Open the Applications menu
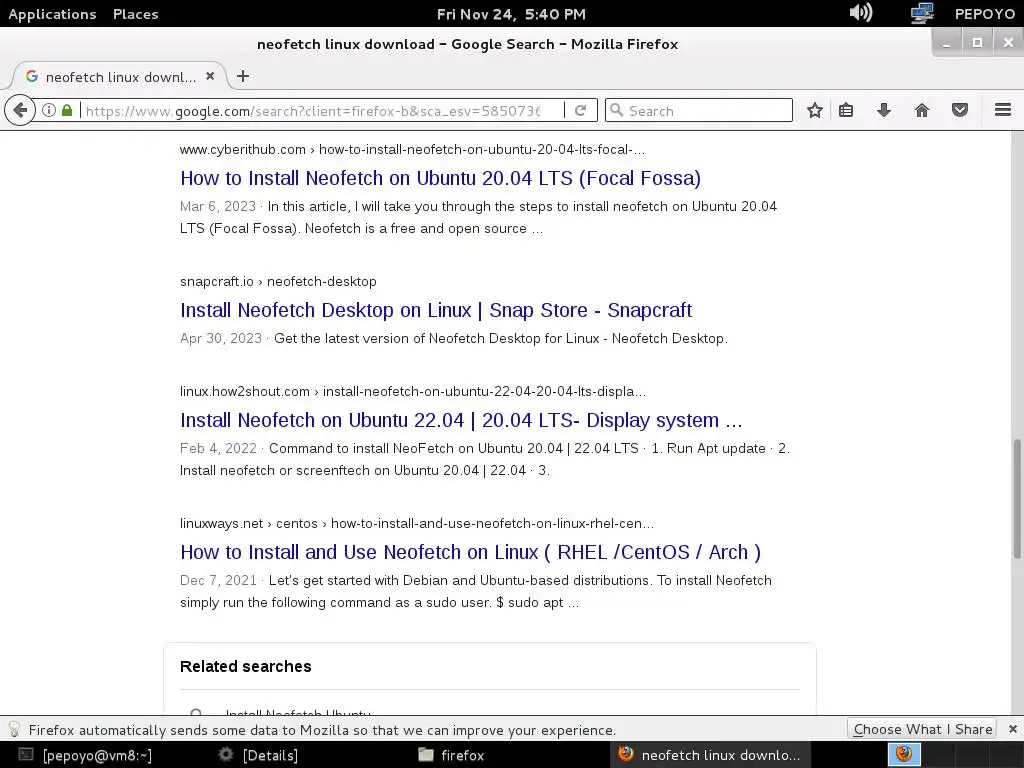1024x768 pixels. pos(52,14)
